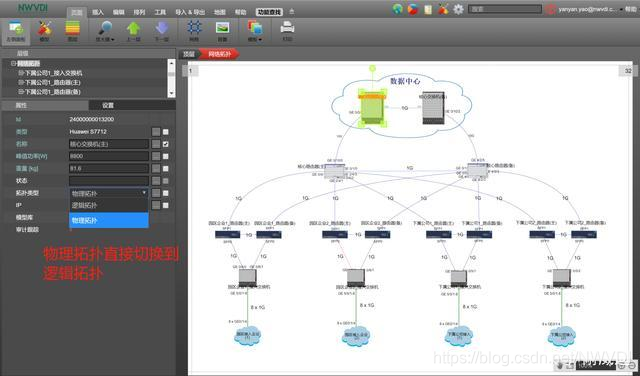The width and height of the screenshot is (640, 376).
Task: Select tree row 下属公司1_路由器(备)
Action: click(x=52, y=92)
